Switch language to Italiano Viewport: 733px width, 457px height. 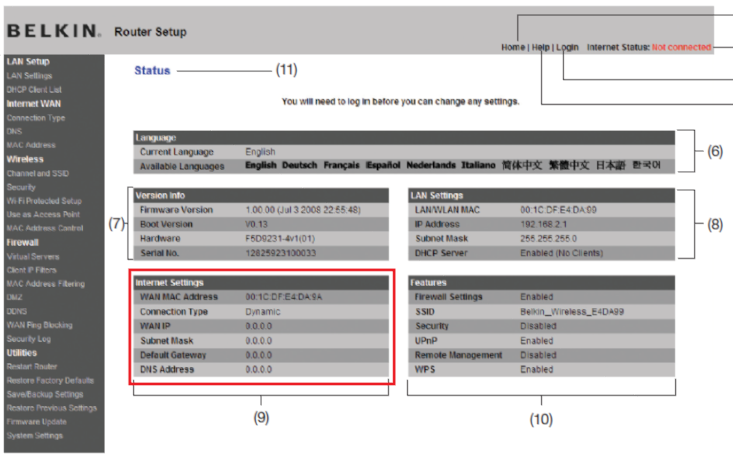coord(478,165)
